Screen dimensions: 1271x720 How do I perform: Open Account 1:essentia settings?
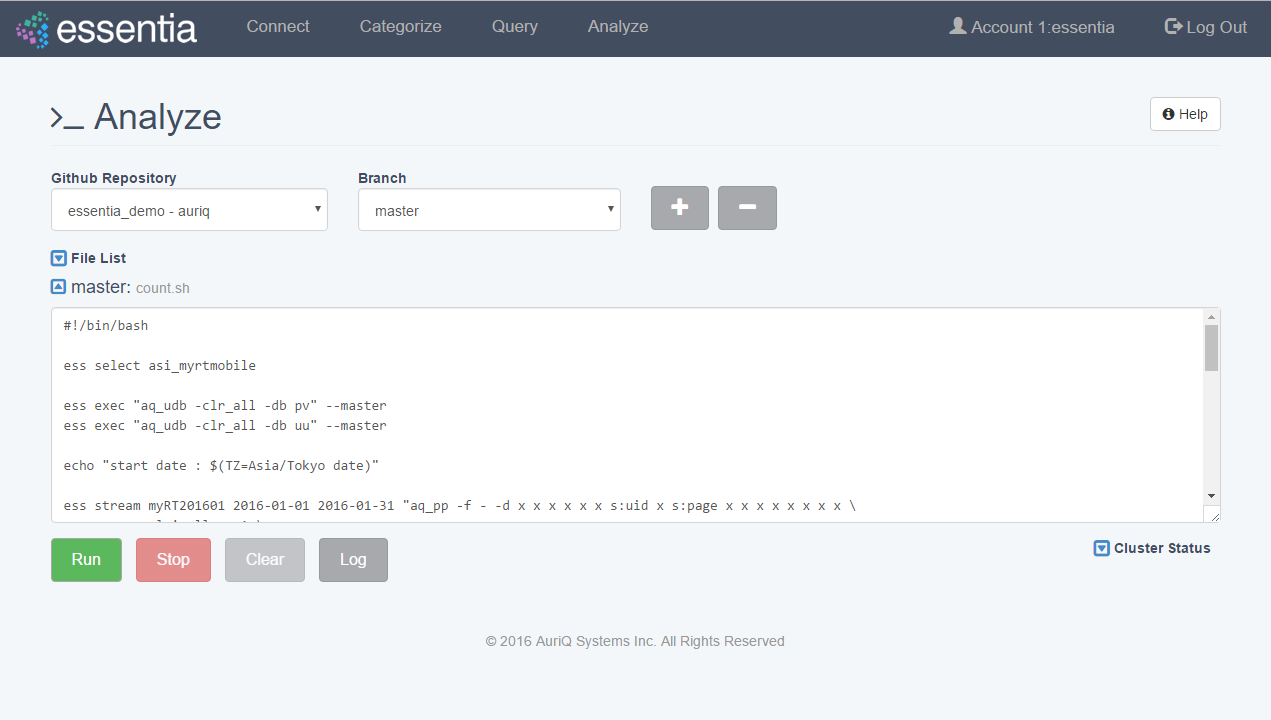point(1032,27)
